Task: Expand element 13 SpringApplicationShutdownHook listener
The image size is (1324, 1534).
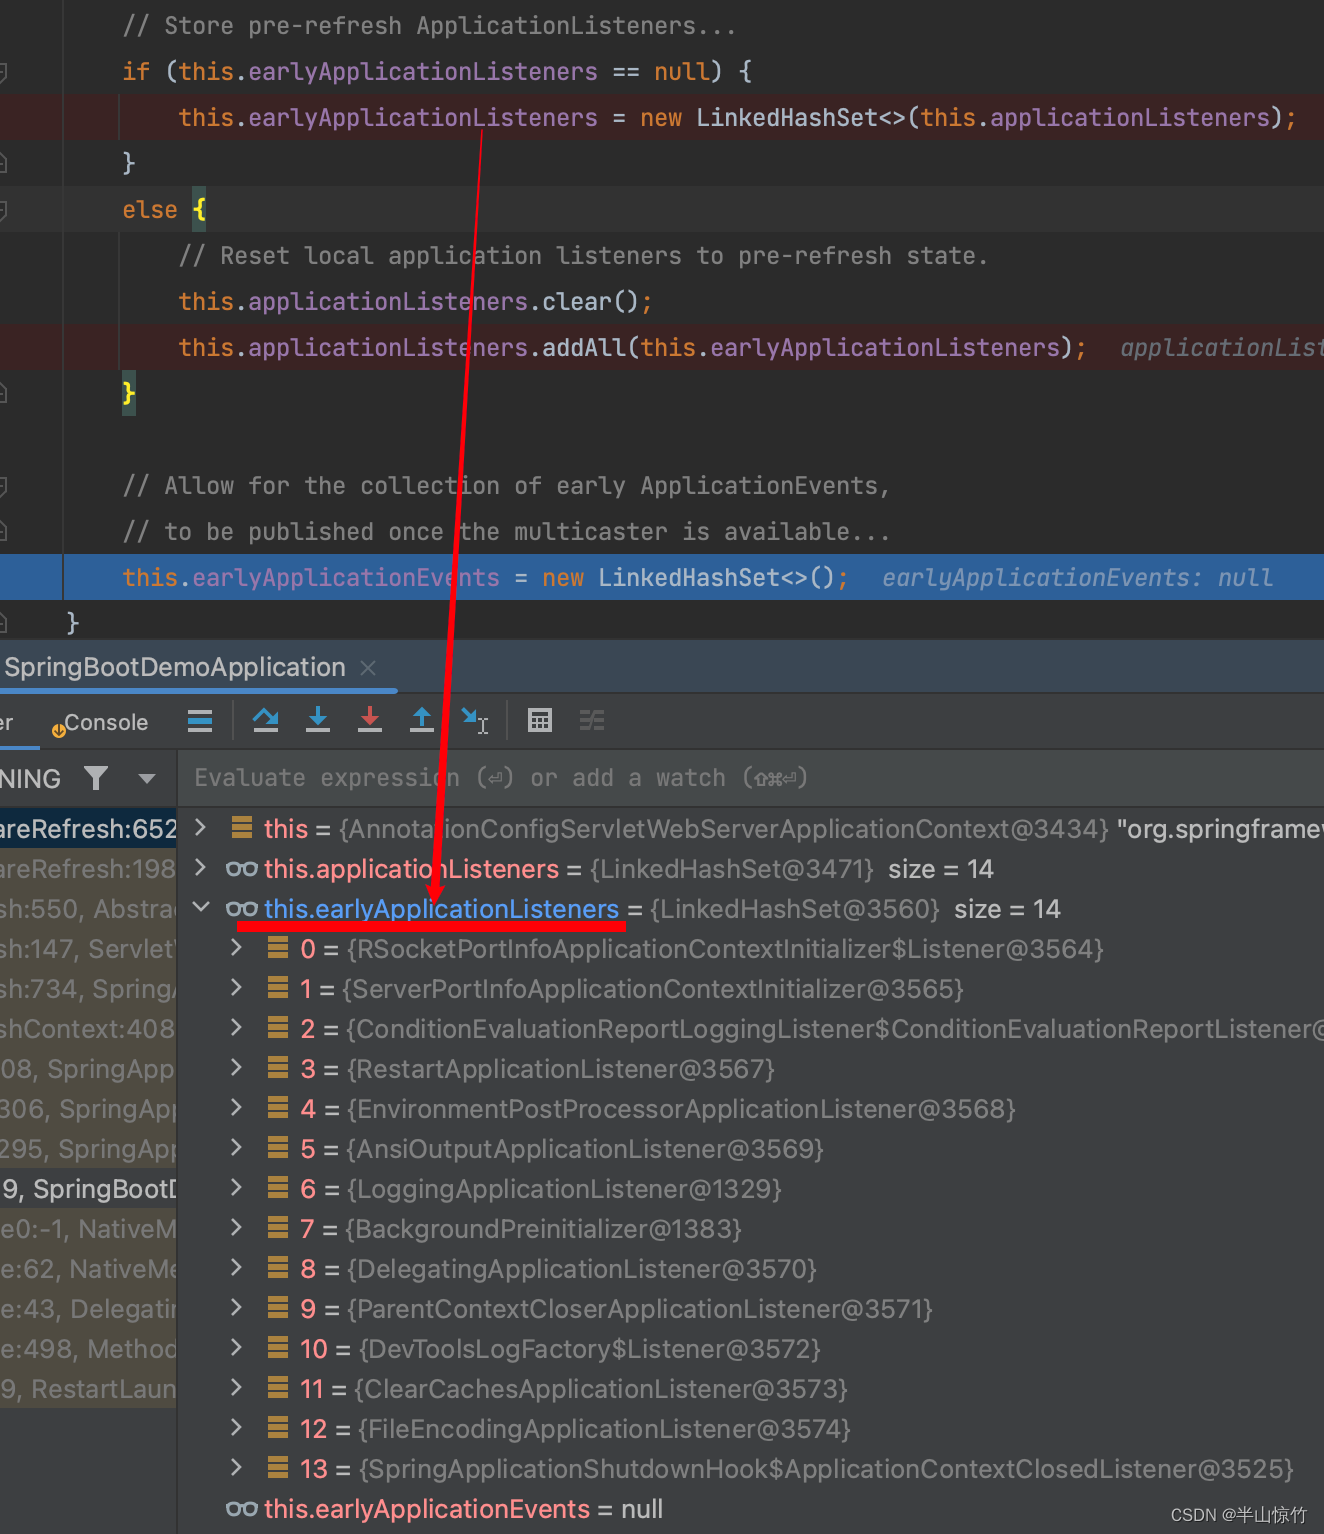Action: 237,1467
